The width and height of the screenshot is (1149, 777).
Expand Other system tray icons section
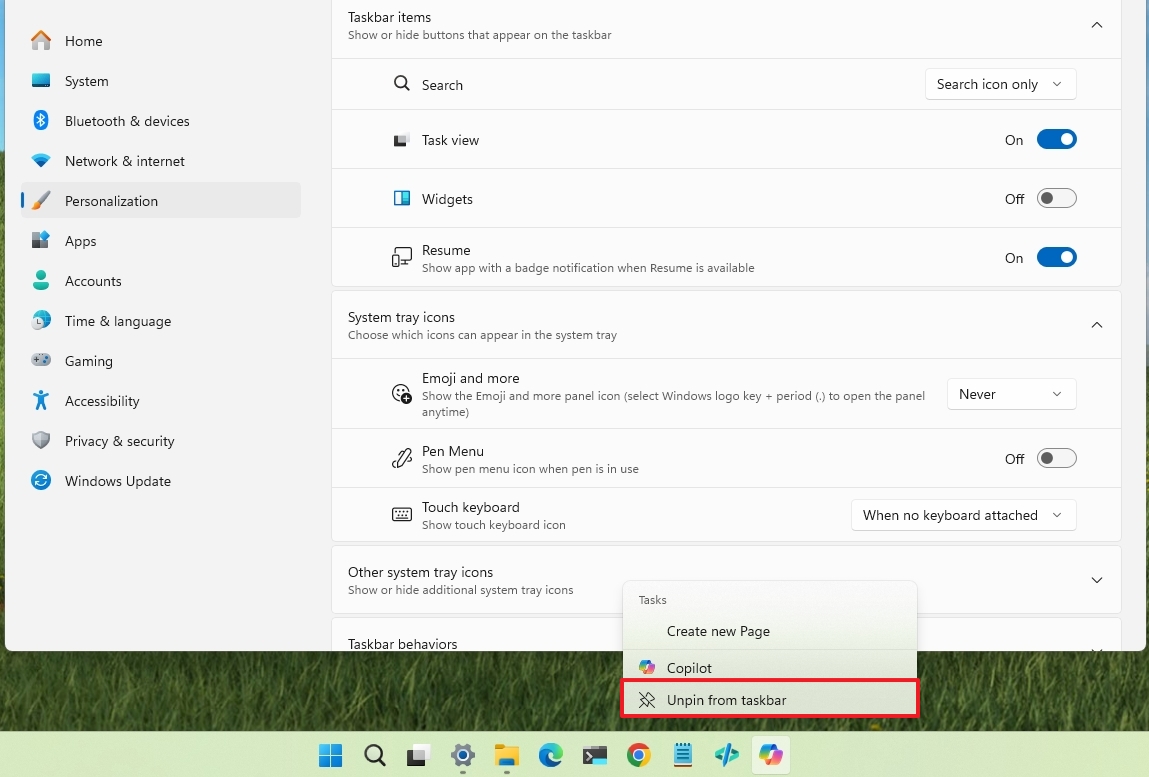(1096, 580)
